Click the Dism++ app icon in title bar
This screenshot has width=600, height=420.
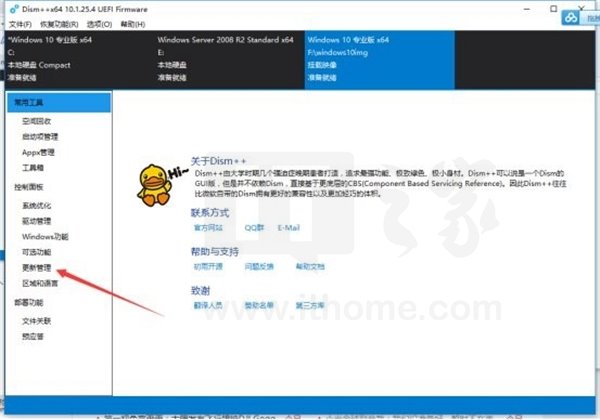[x=14, y=9]
